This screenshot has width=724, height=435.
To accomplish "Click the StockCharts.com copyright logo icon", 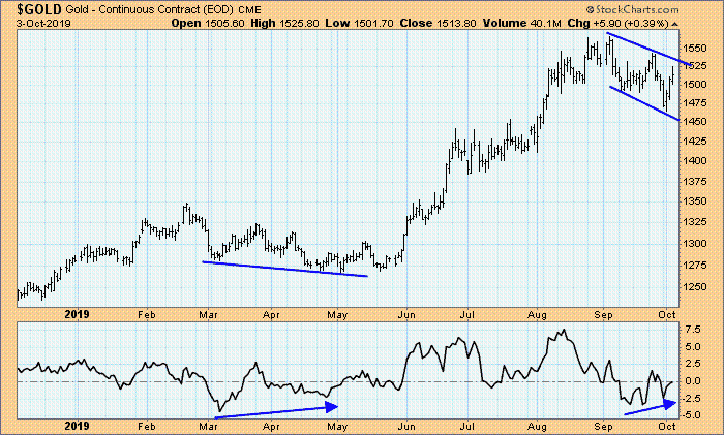I will point(590,9).
